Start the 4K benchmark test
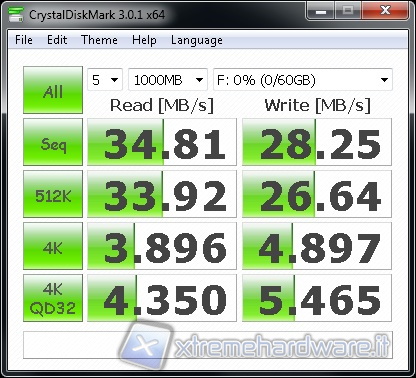Screen dimensions: 416x378 53,246
